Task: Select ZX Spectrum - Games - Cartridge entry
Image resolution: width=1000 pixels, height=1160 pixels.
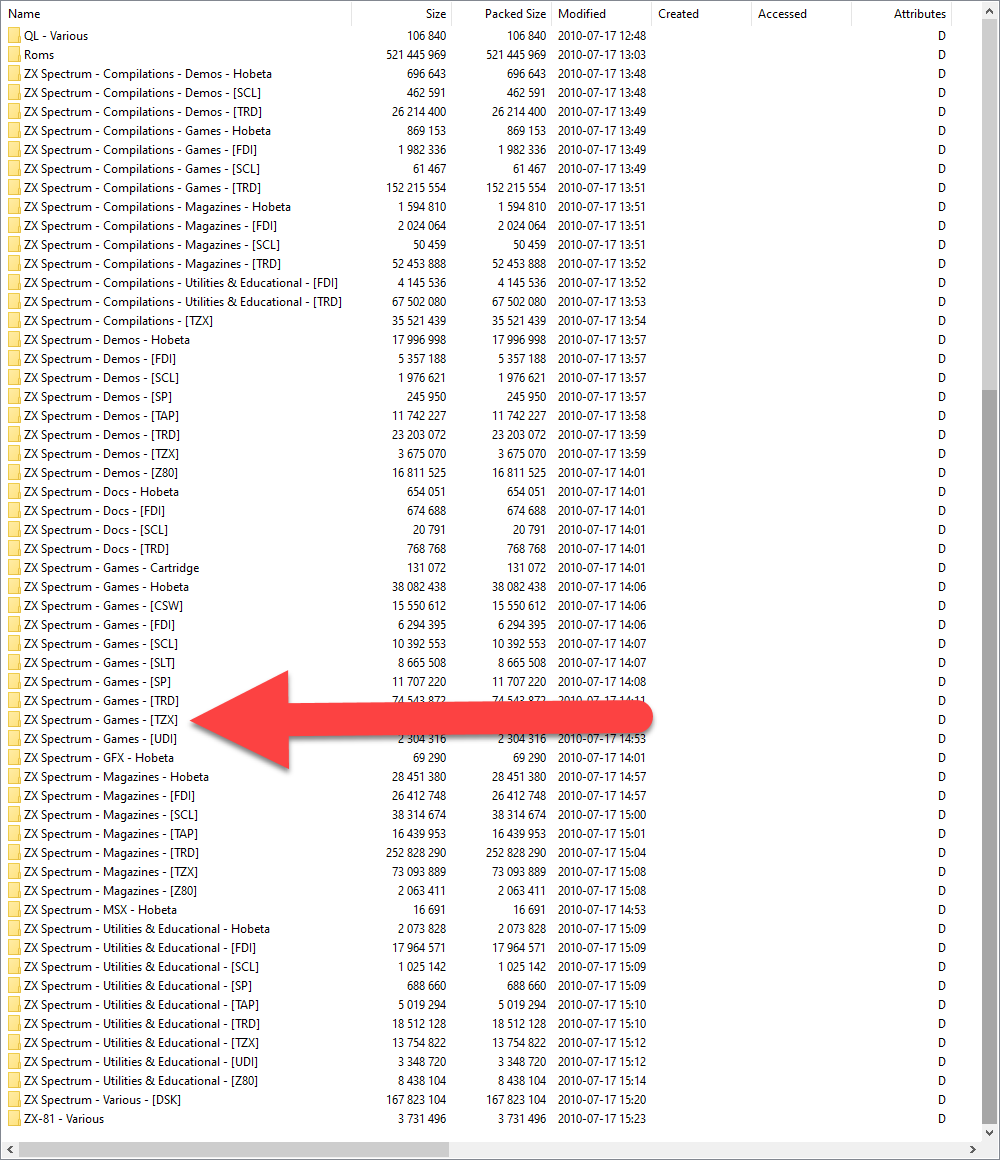Action: 111,568
